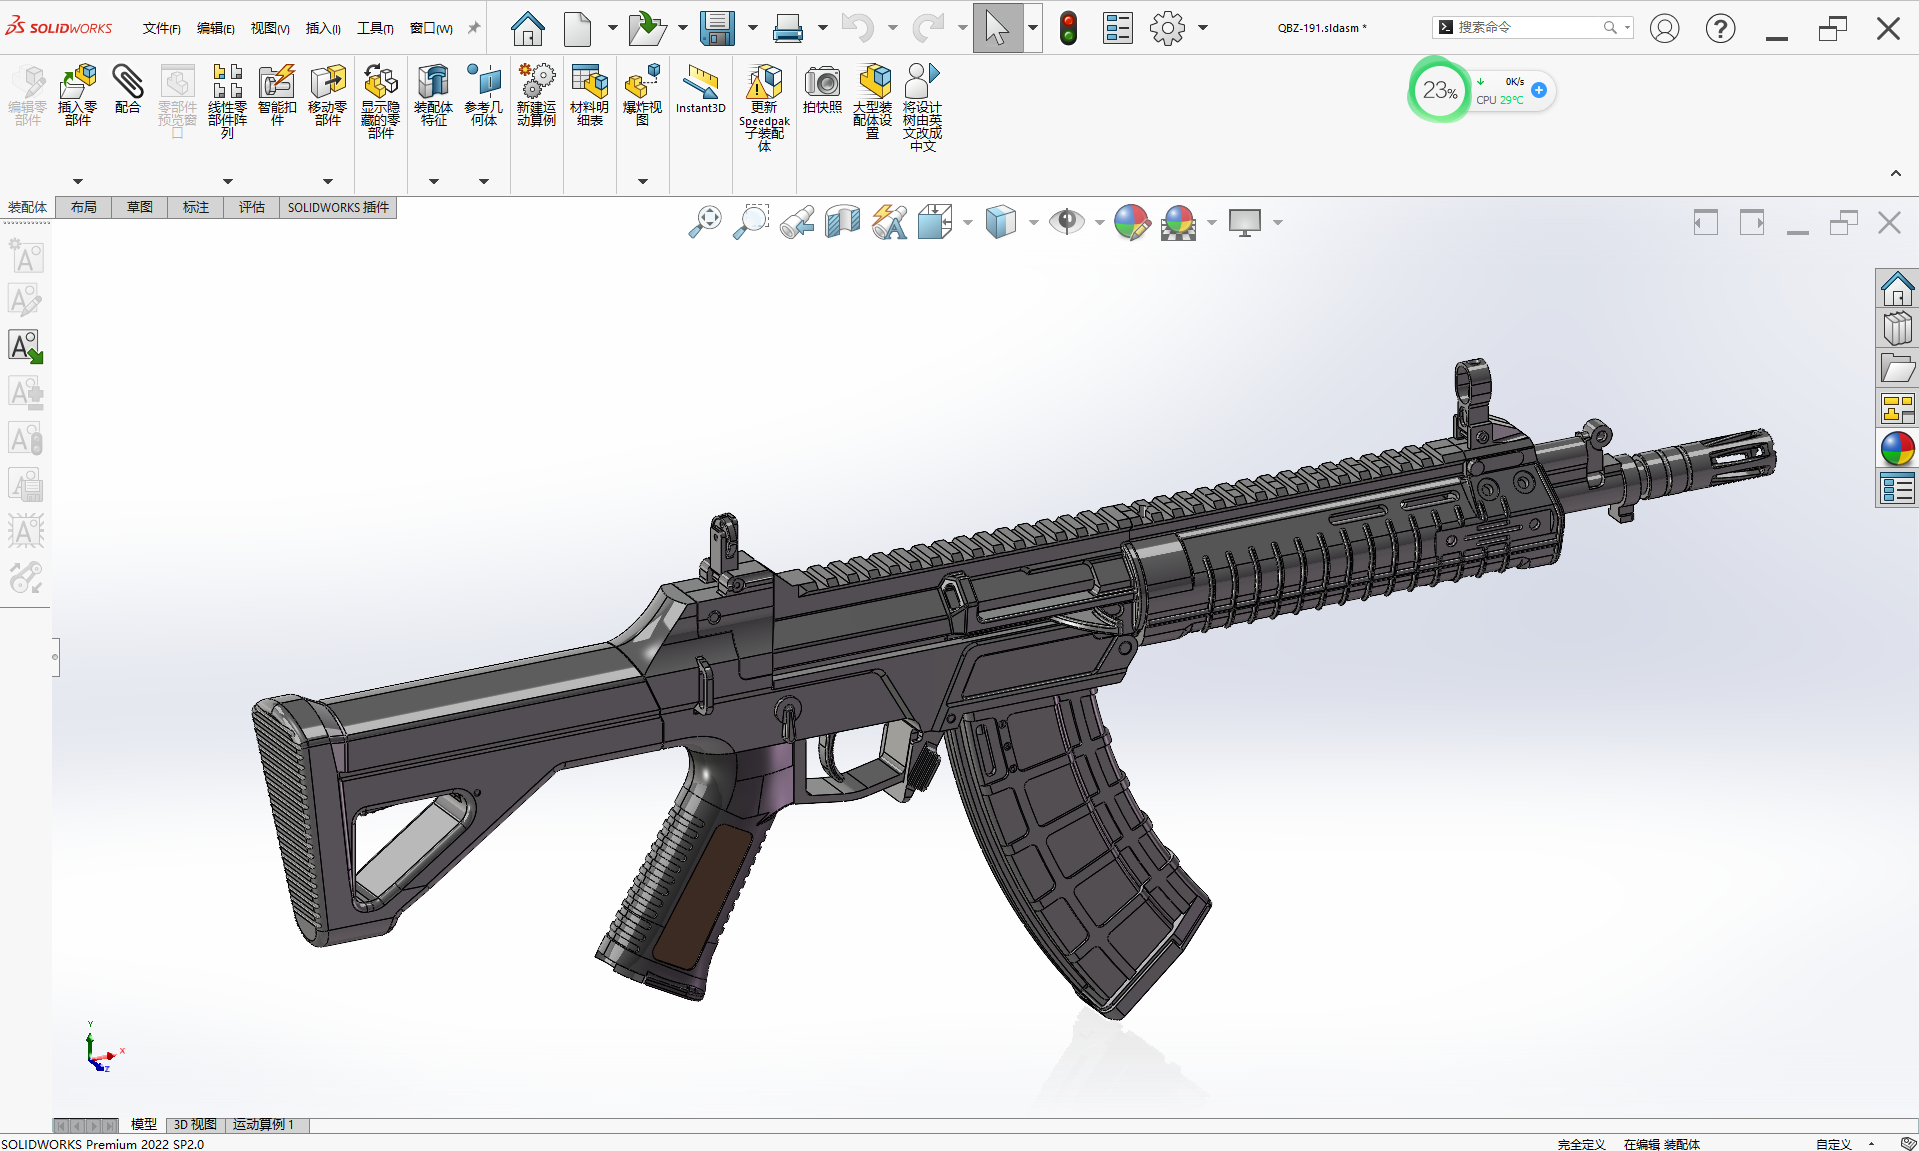Click Rebuild traffic light icon
The width and height of the screenshot is (1919, 1151).
point(1068,28)
